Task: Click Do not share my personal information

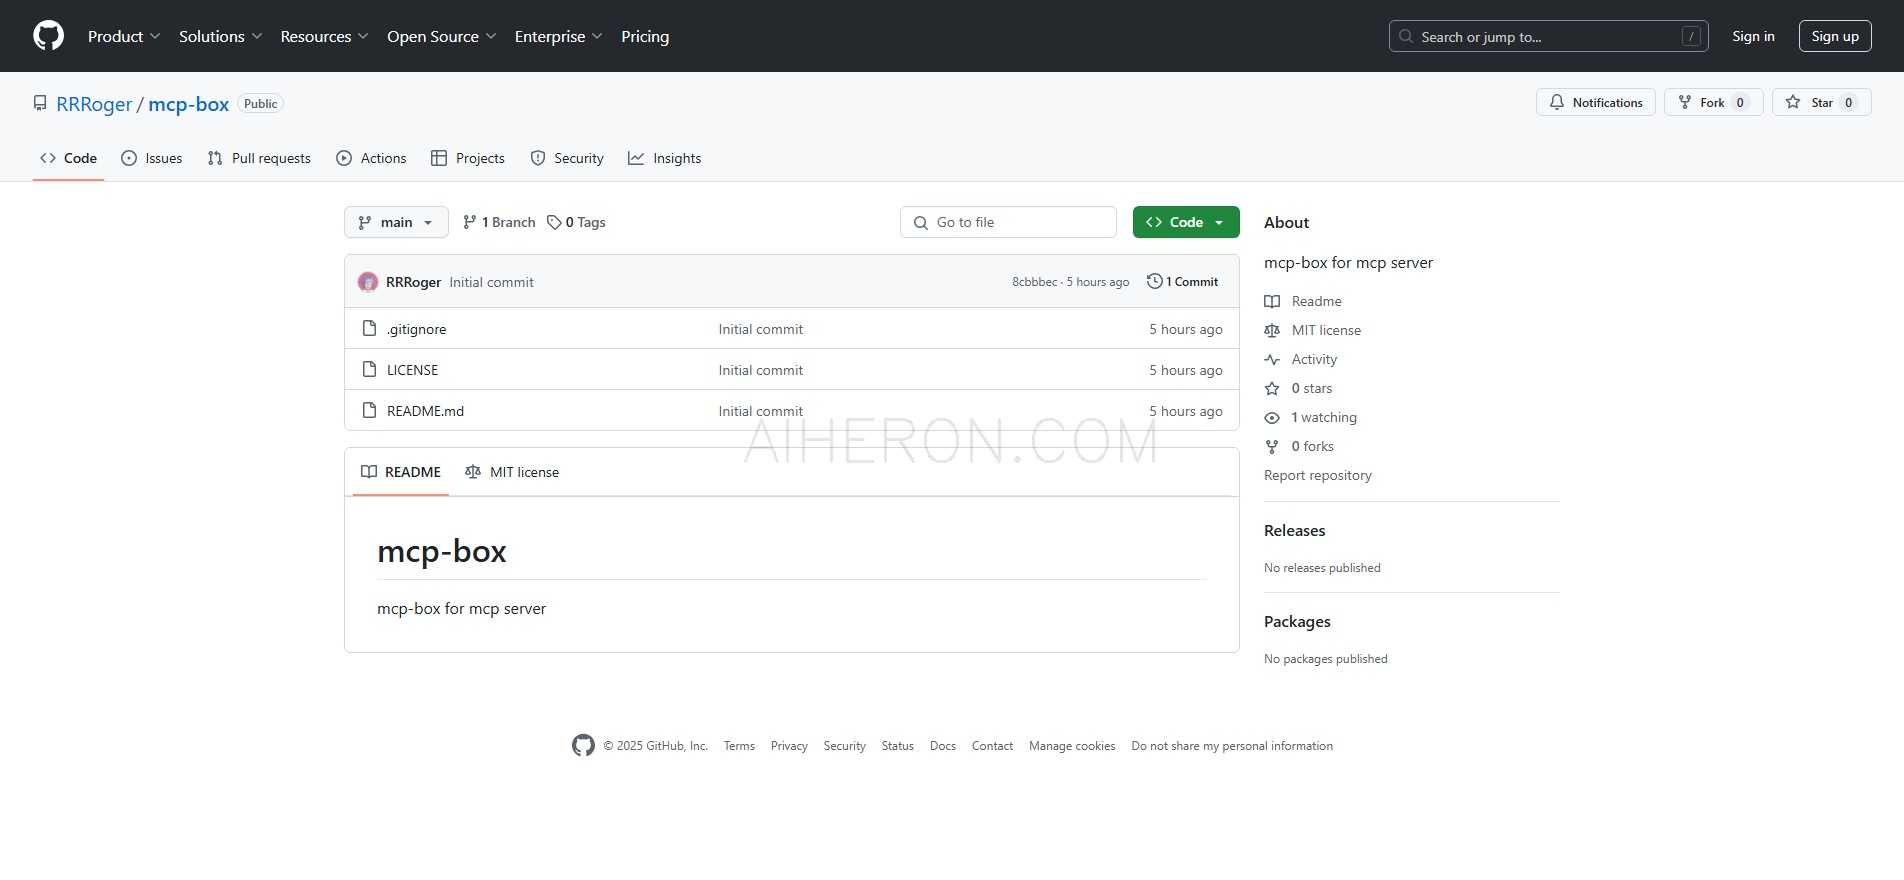Action: [1232, 746]
